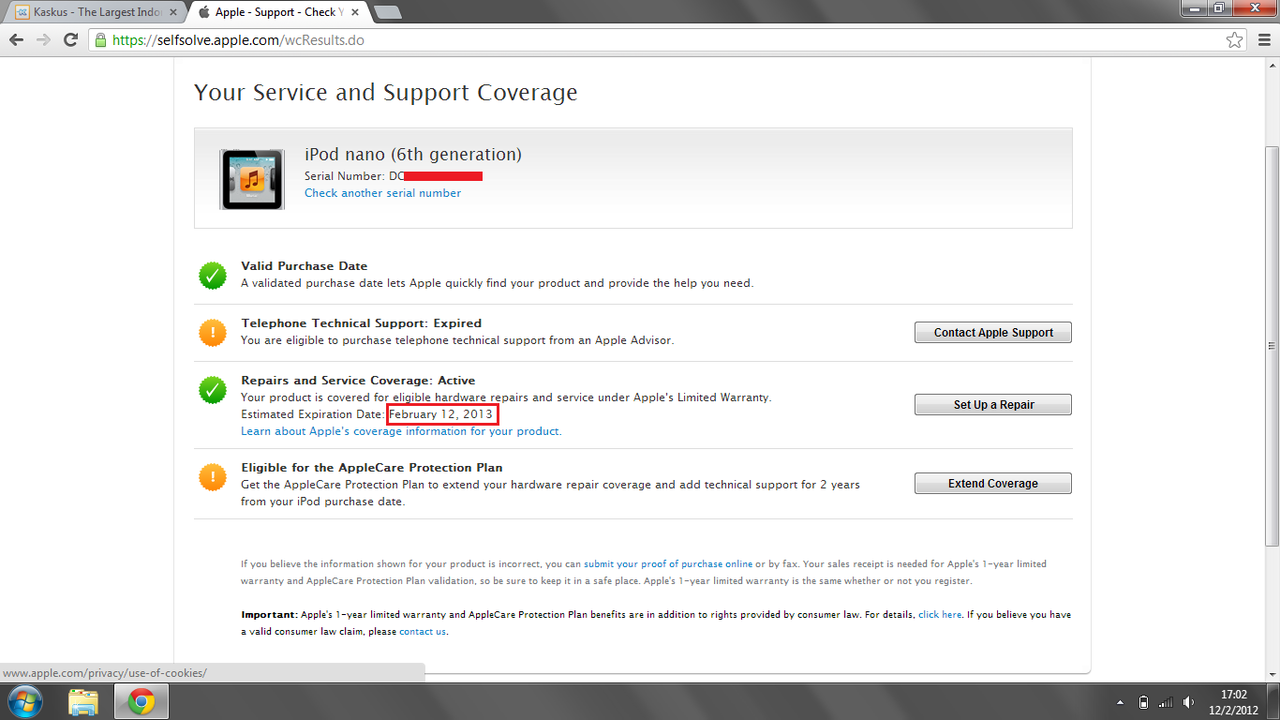This screenshot has height=720, width=1280.
Task: Follow submit your proof of purchase online link
Action: tap(668, 564)
